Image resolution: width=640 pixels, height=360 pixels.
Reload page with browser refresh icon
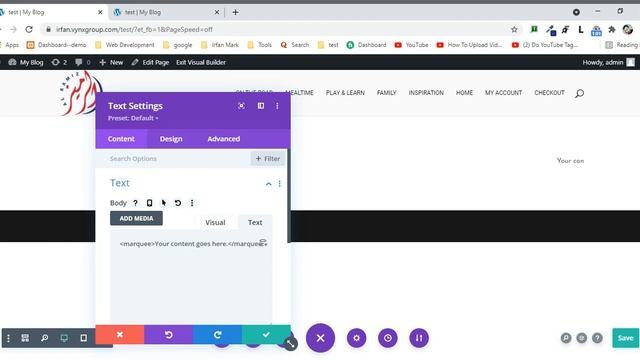click(29, 29)
